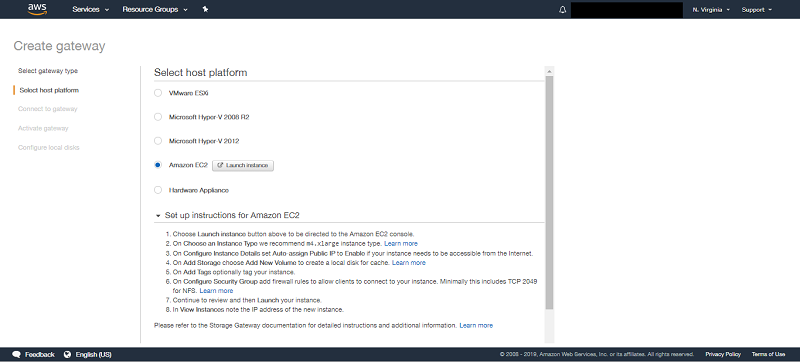Viewport: 800px width, 362px height.
Task: Click the Feedback speech bubble icon
Action: click(16, 354)
